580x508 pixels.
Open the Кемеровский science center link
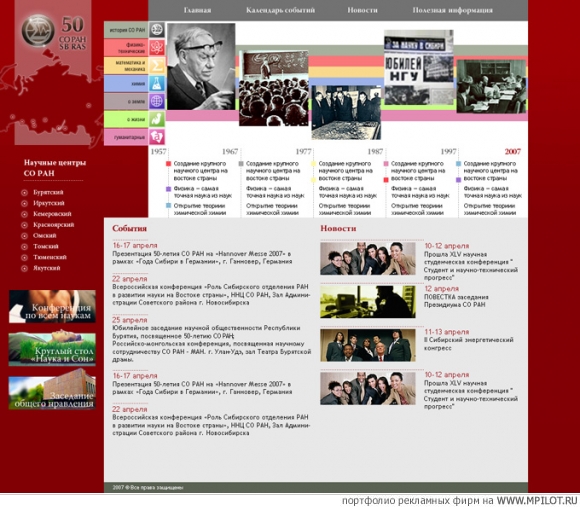click(52, 214)
